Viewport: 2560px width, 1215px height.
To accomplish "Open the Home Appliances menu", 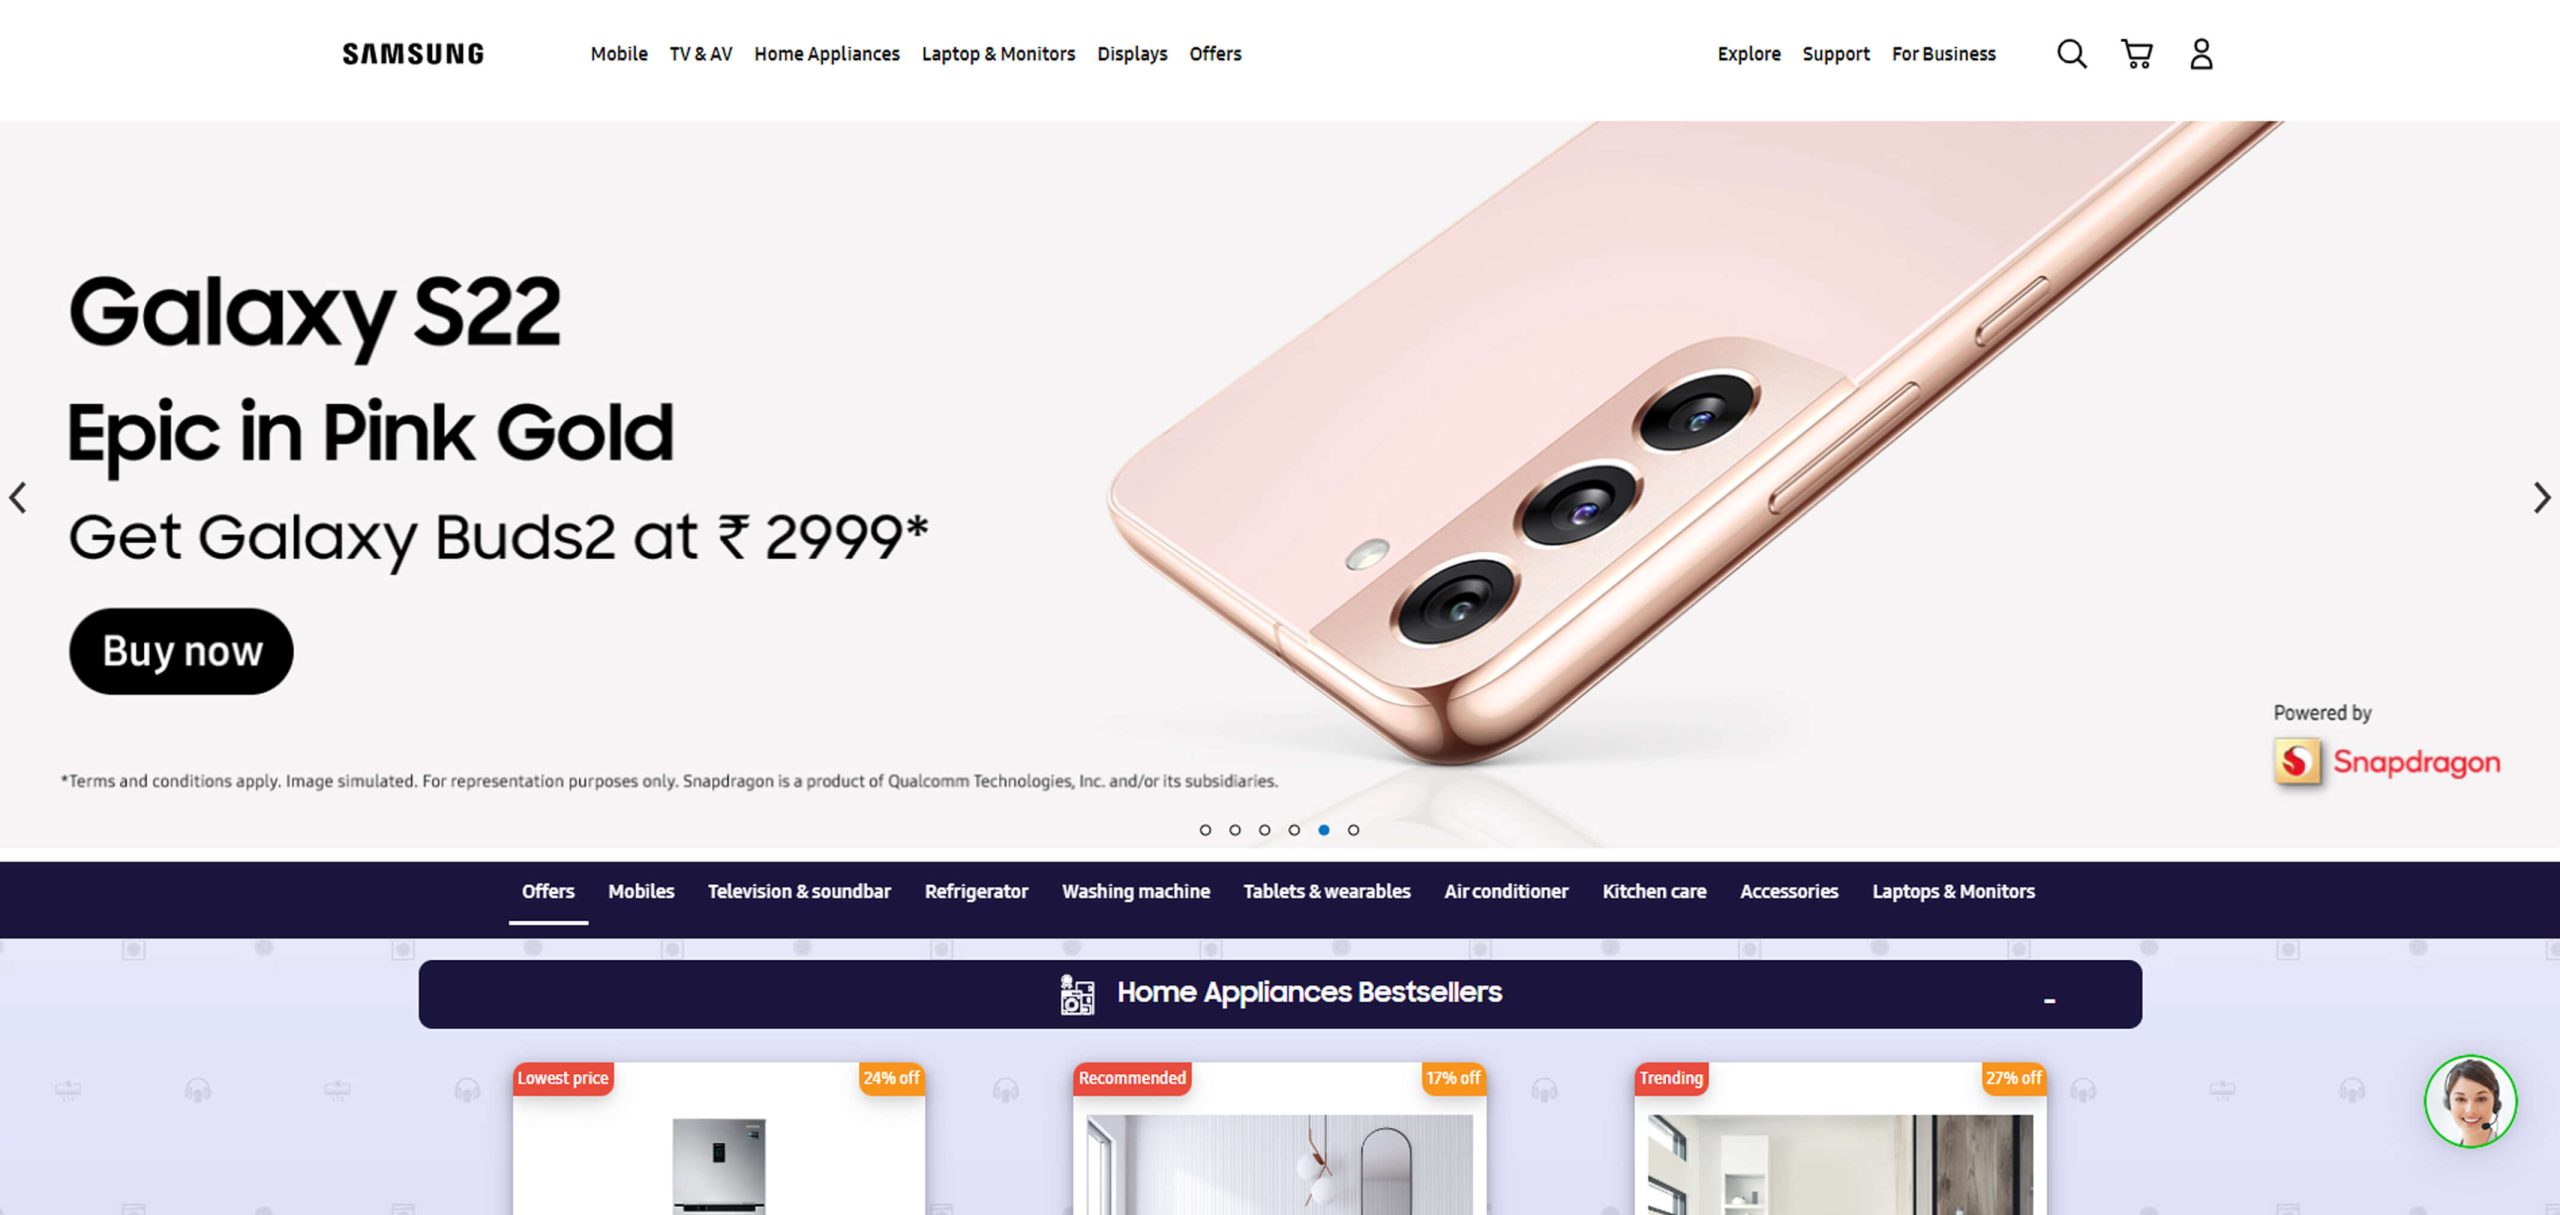I will [826, 54].
